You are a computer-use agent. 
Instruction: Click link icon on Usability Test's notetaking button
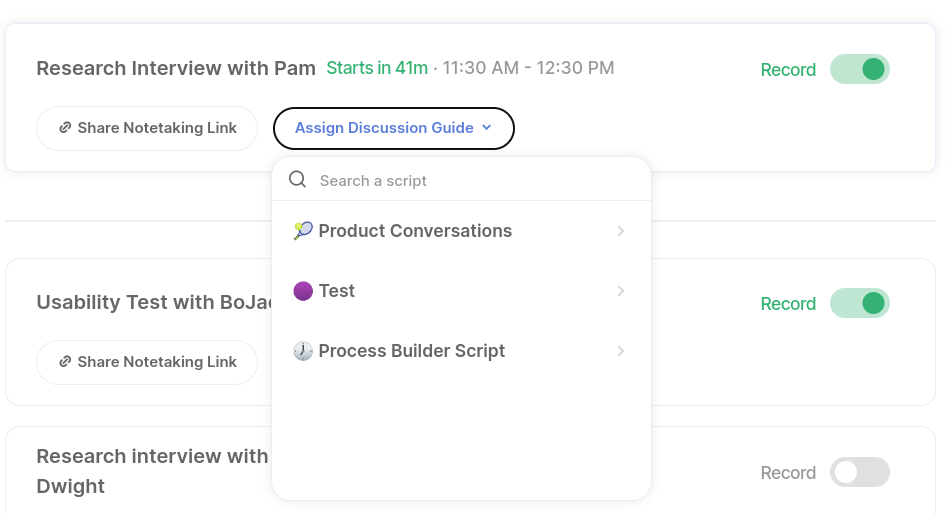click(65, 362)
